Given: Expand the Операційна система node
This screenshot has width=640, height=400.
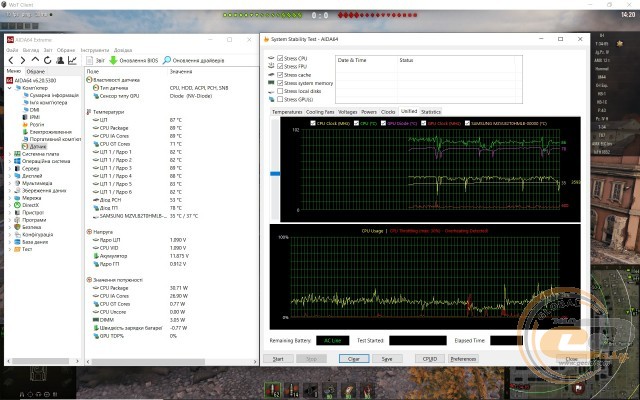Looking at the screenshot, I should (10, 161).
